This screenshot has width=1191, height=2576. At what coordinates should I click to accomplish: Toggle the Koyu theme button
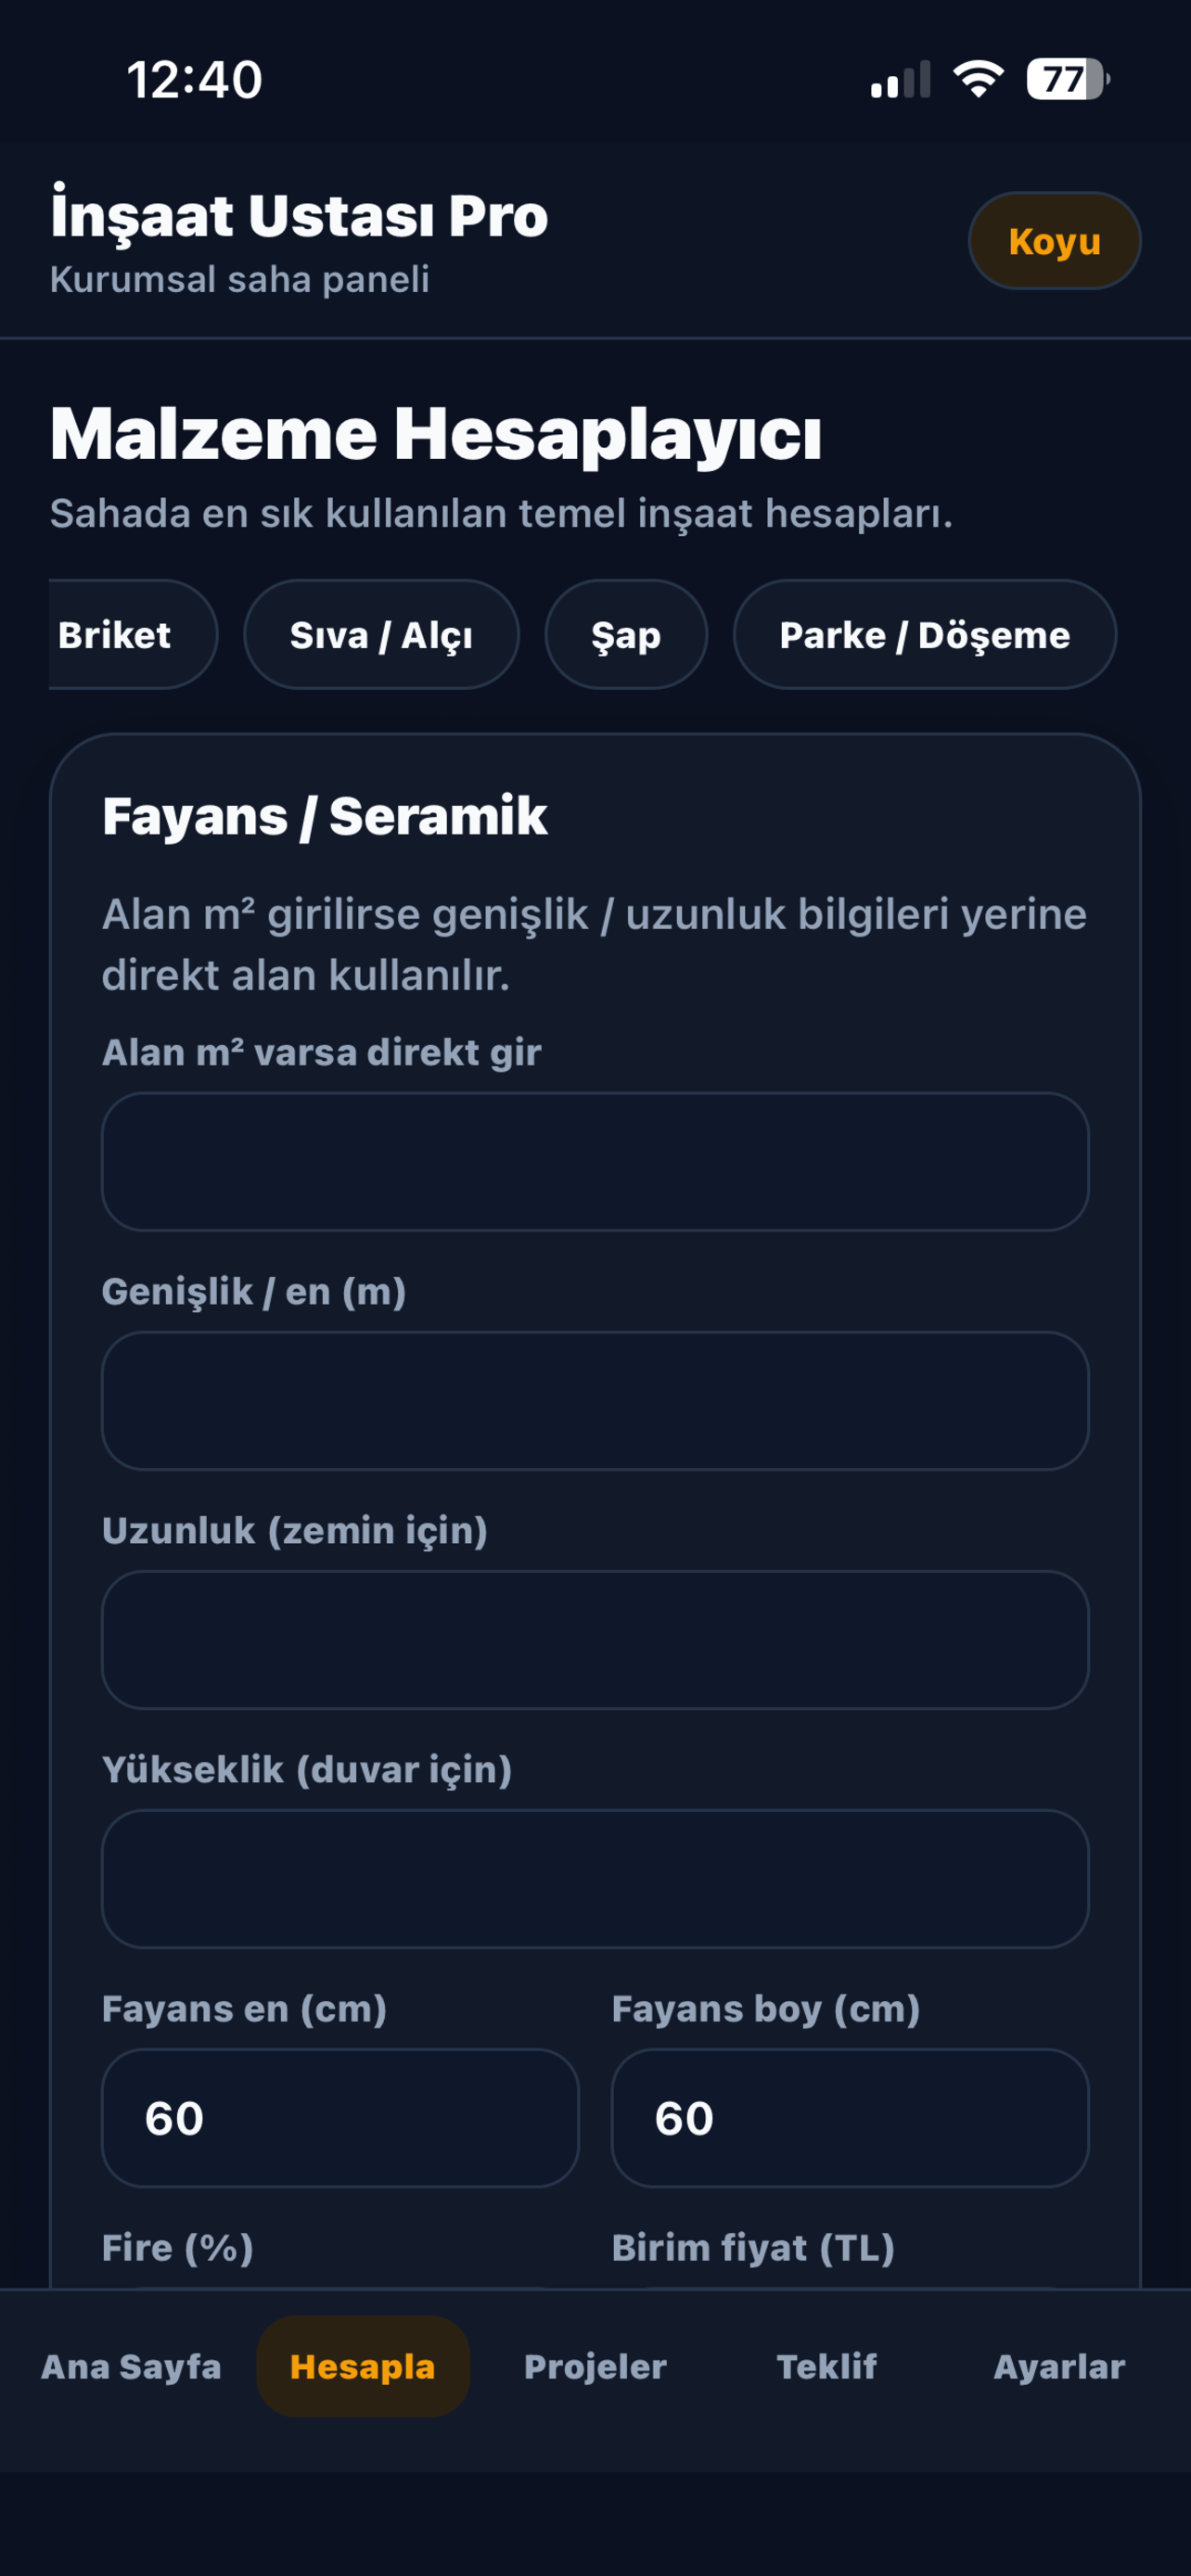click(1054, 241)
